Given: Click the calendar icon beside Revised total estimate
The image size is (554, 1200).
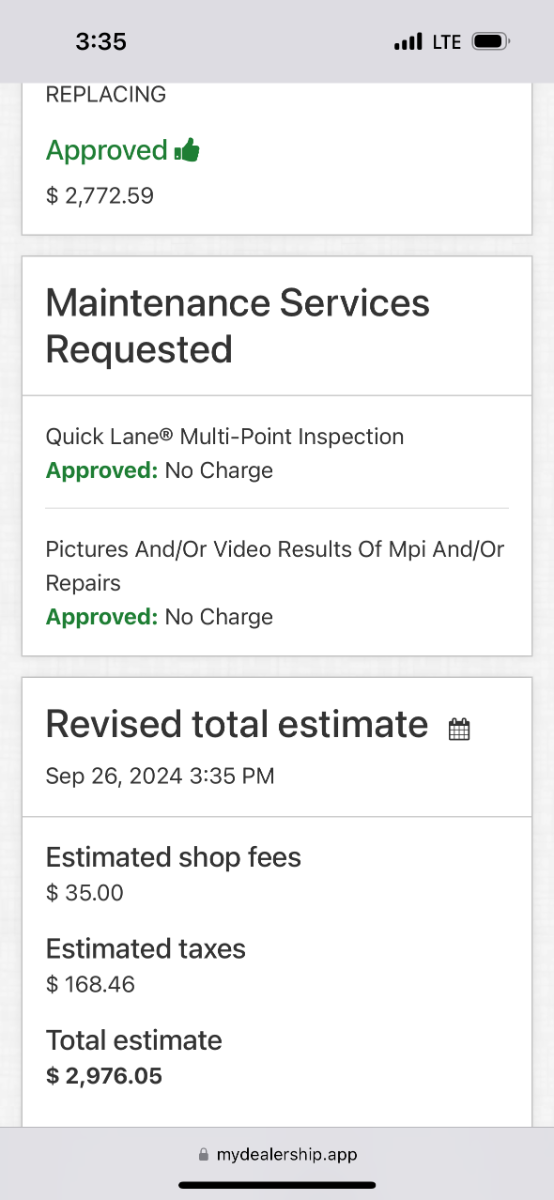Looking at the screenshot, I should pos(459,729).
